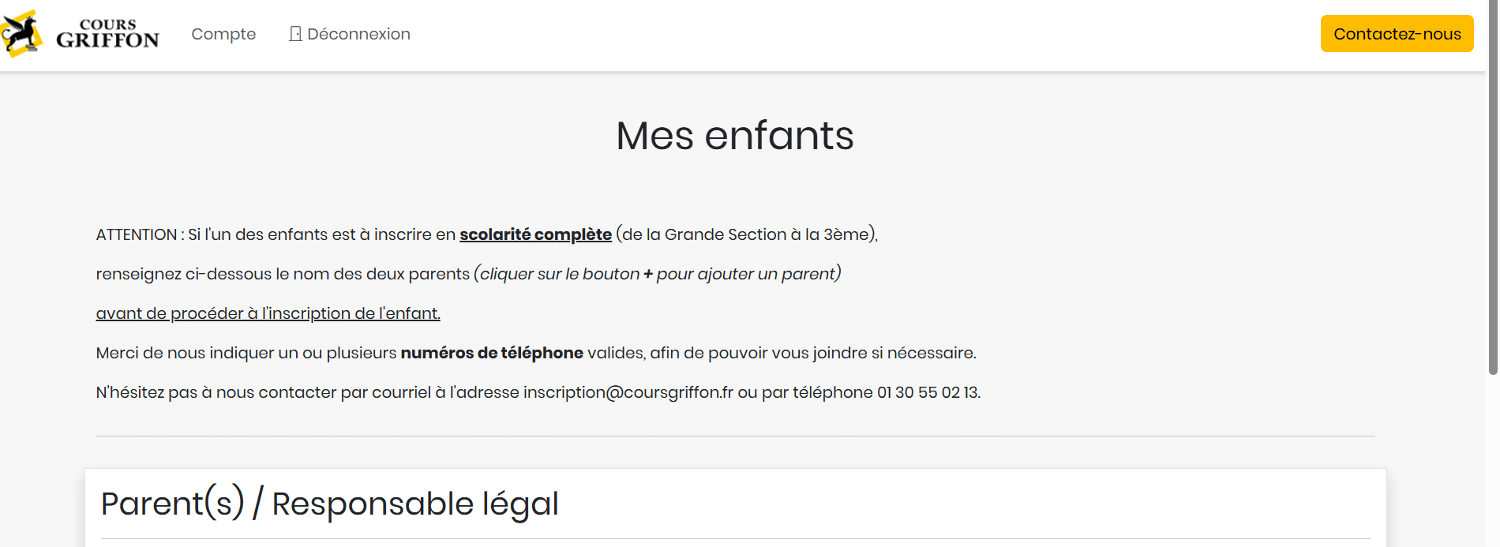Click the "Parent(s) / Responsable légal" heading
Image resolution: width=1500 pixels, height=547 pixels.
pos(330,503)
